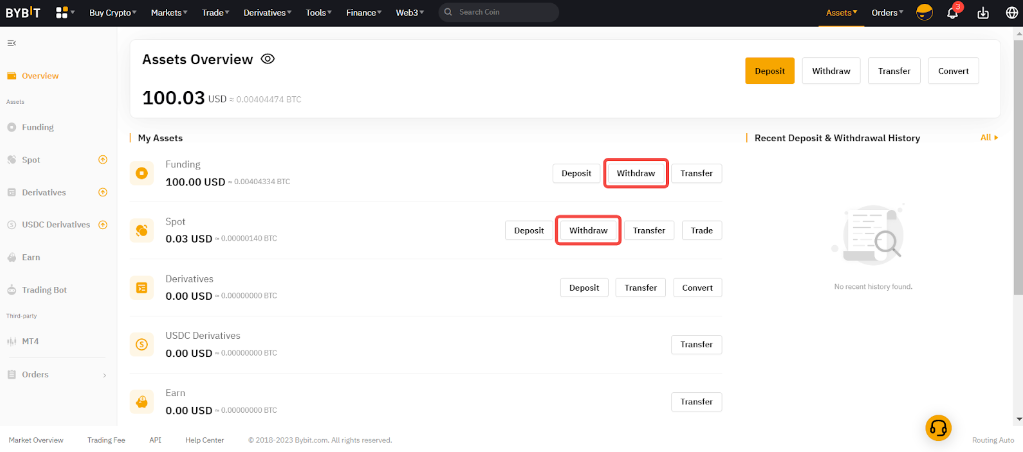
Task: Click Deposit in the Spot row
Action: pos(529,230)
